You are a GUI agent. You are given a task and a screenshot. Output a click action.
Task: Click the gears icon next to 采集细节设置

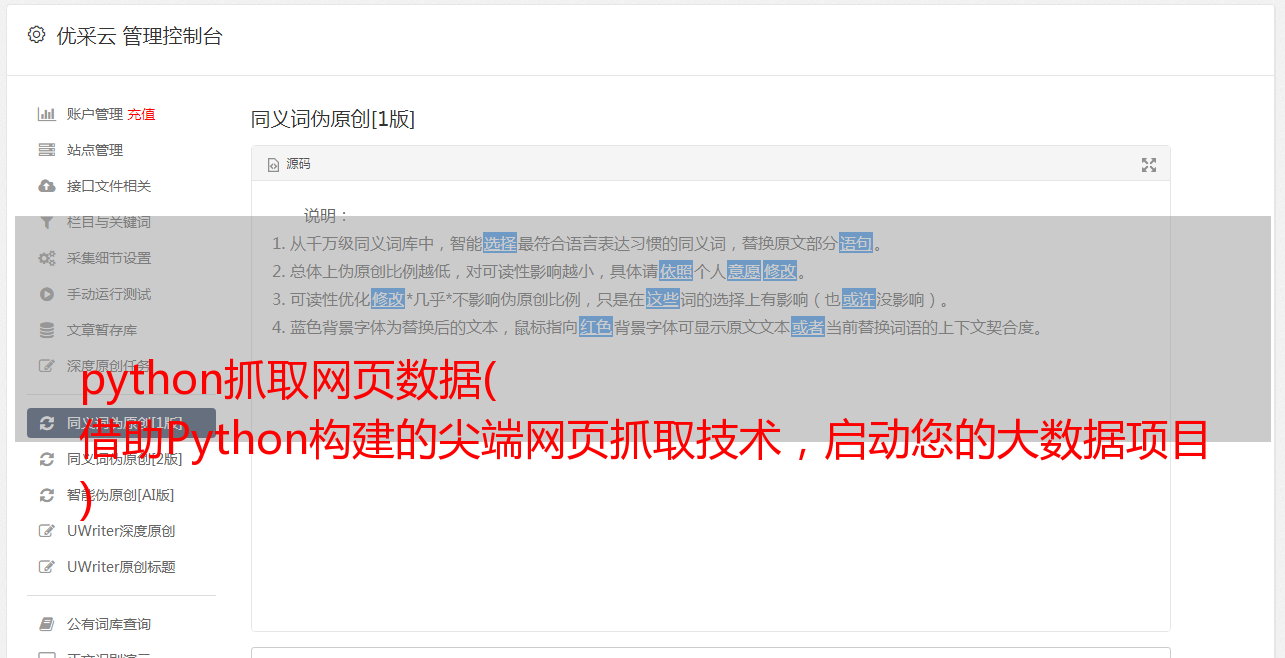point(46,258)
